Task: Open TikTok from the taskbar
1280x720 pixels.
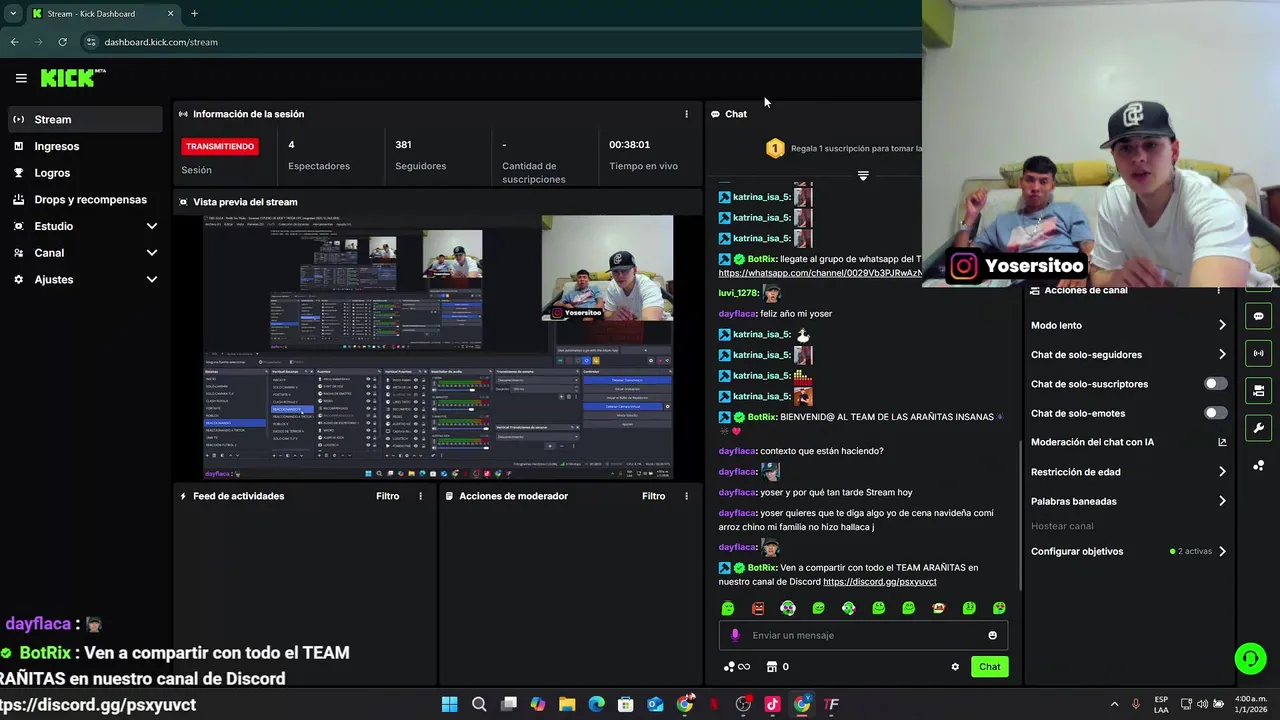Action: 772,704
